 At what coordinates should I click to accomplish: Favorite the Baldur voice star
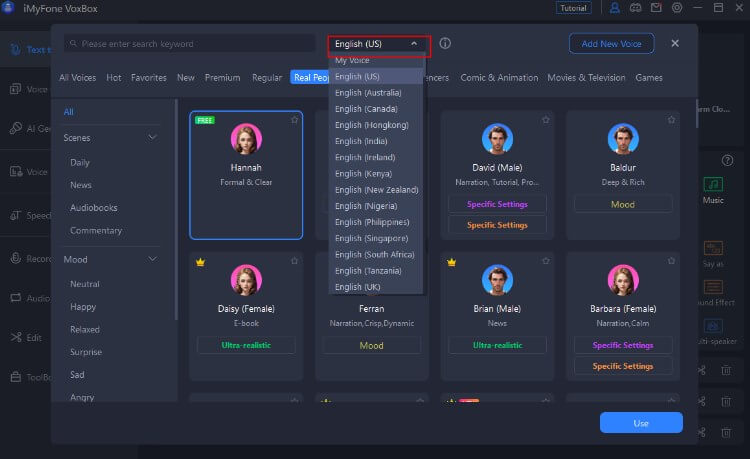tap(671, 120)
